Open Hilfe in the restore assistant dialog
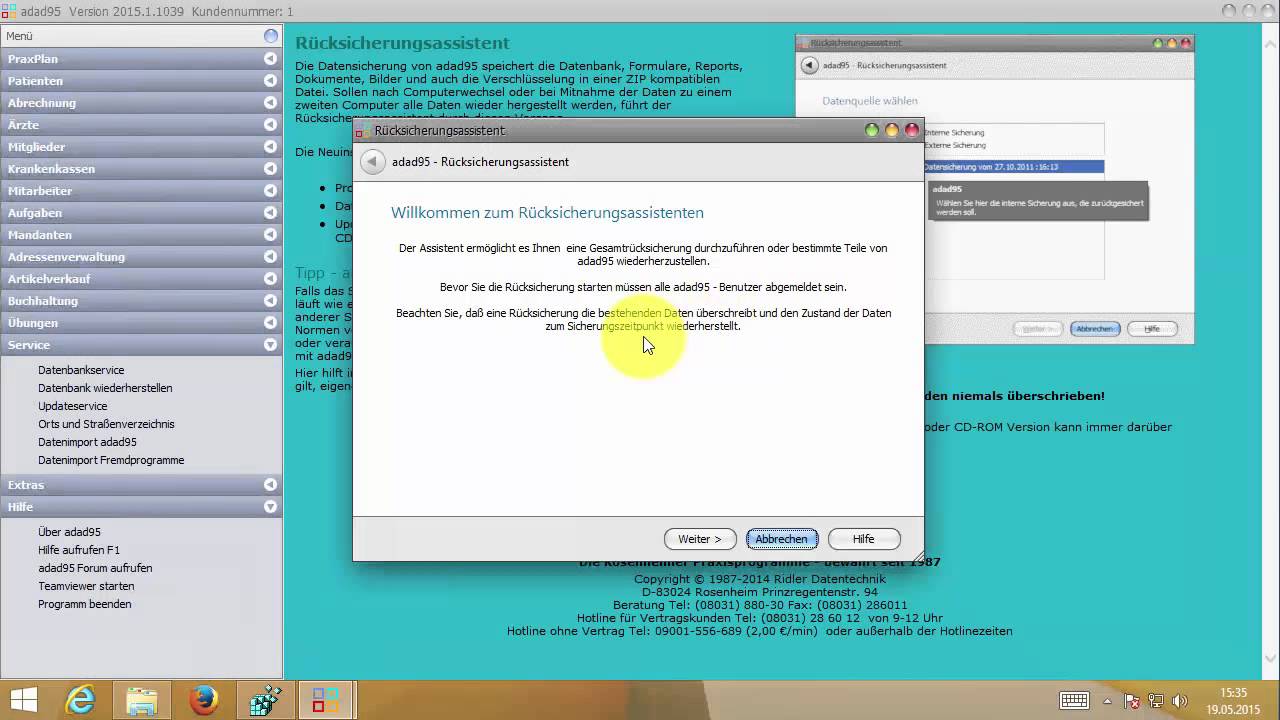 coord(864,539)
